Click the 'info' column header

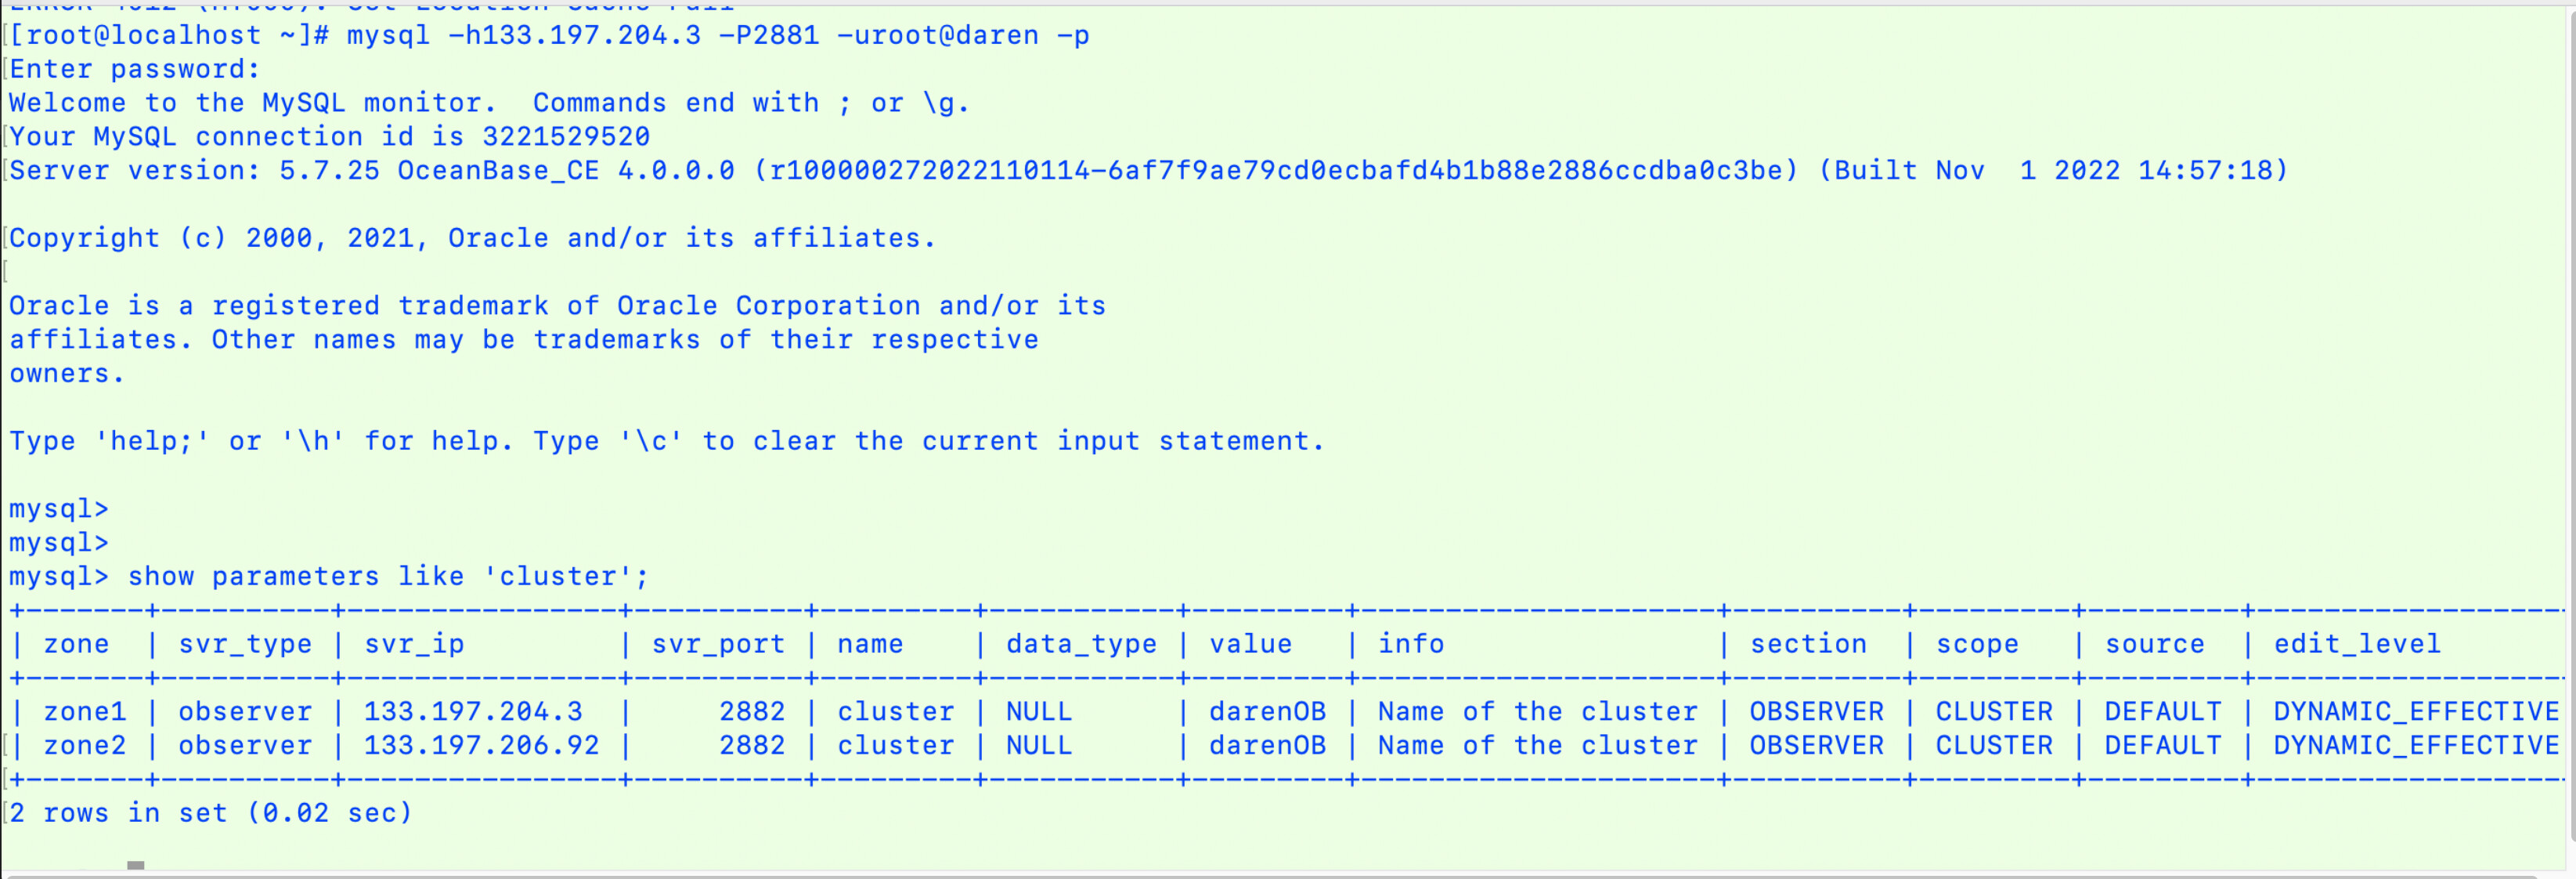[1411, 644]
